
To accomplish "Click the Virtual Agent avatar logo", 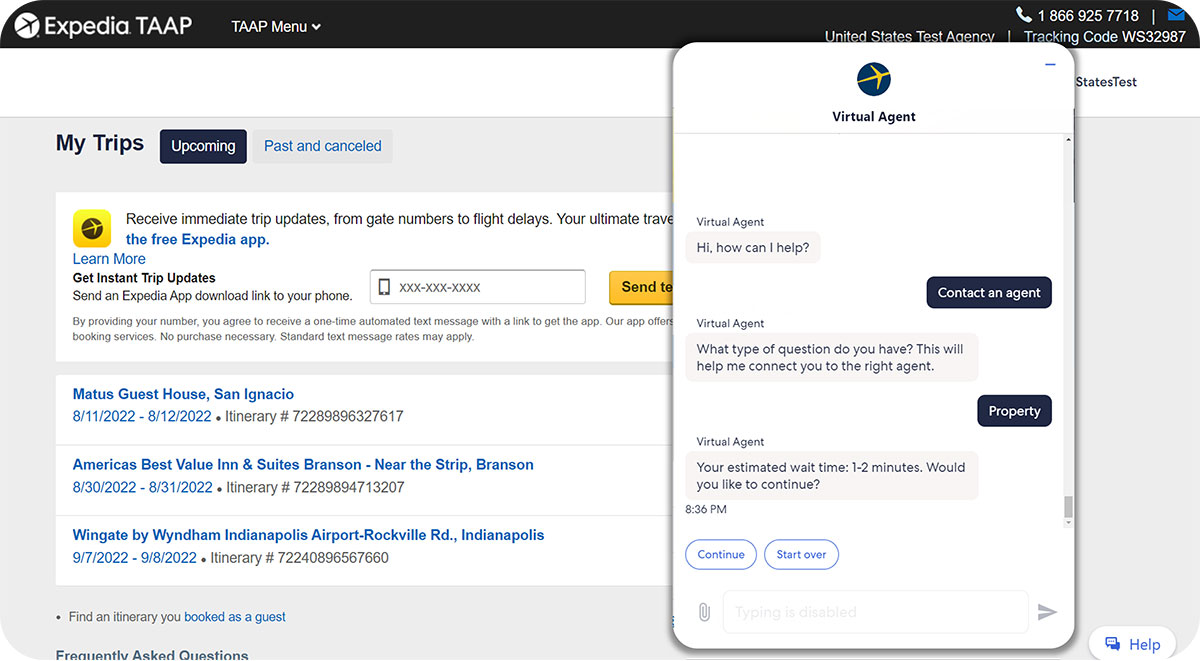I will point(874,79).
